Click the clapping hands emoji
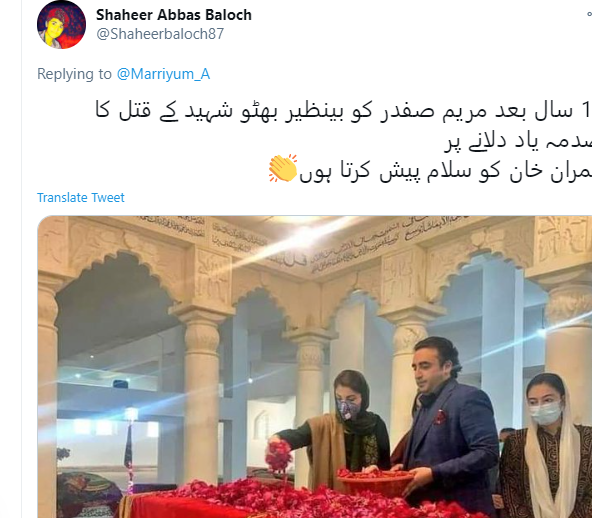Image resolution: width=592 pixels, height=518 pixels. coord(283,168)
